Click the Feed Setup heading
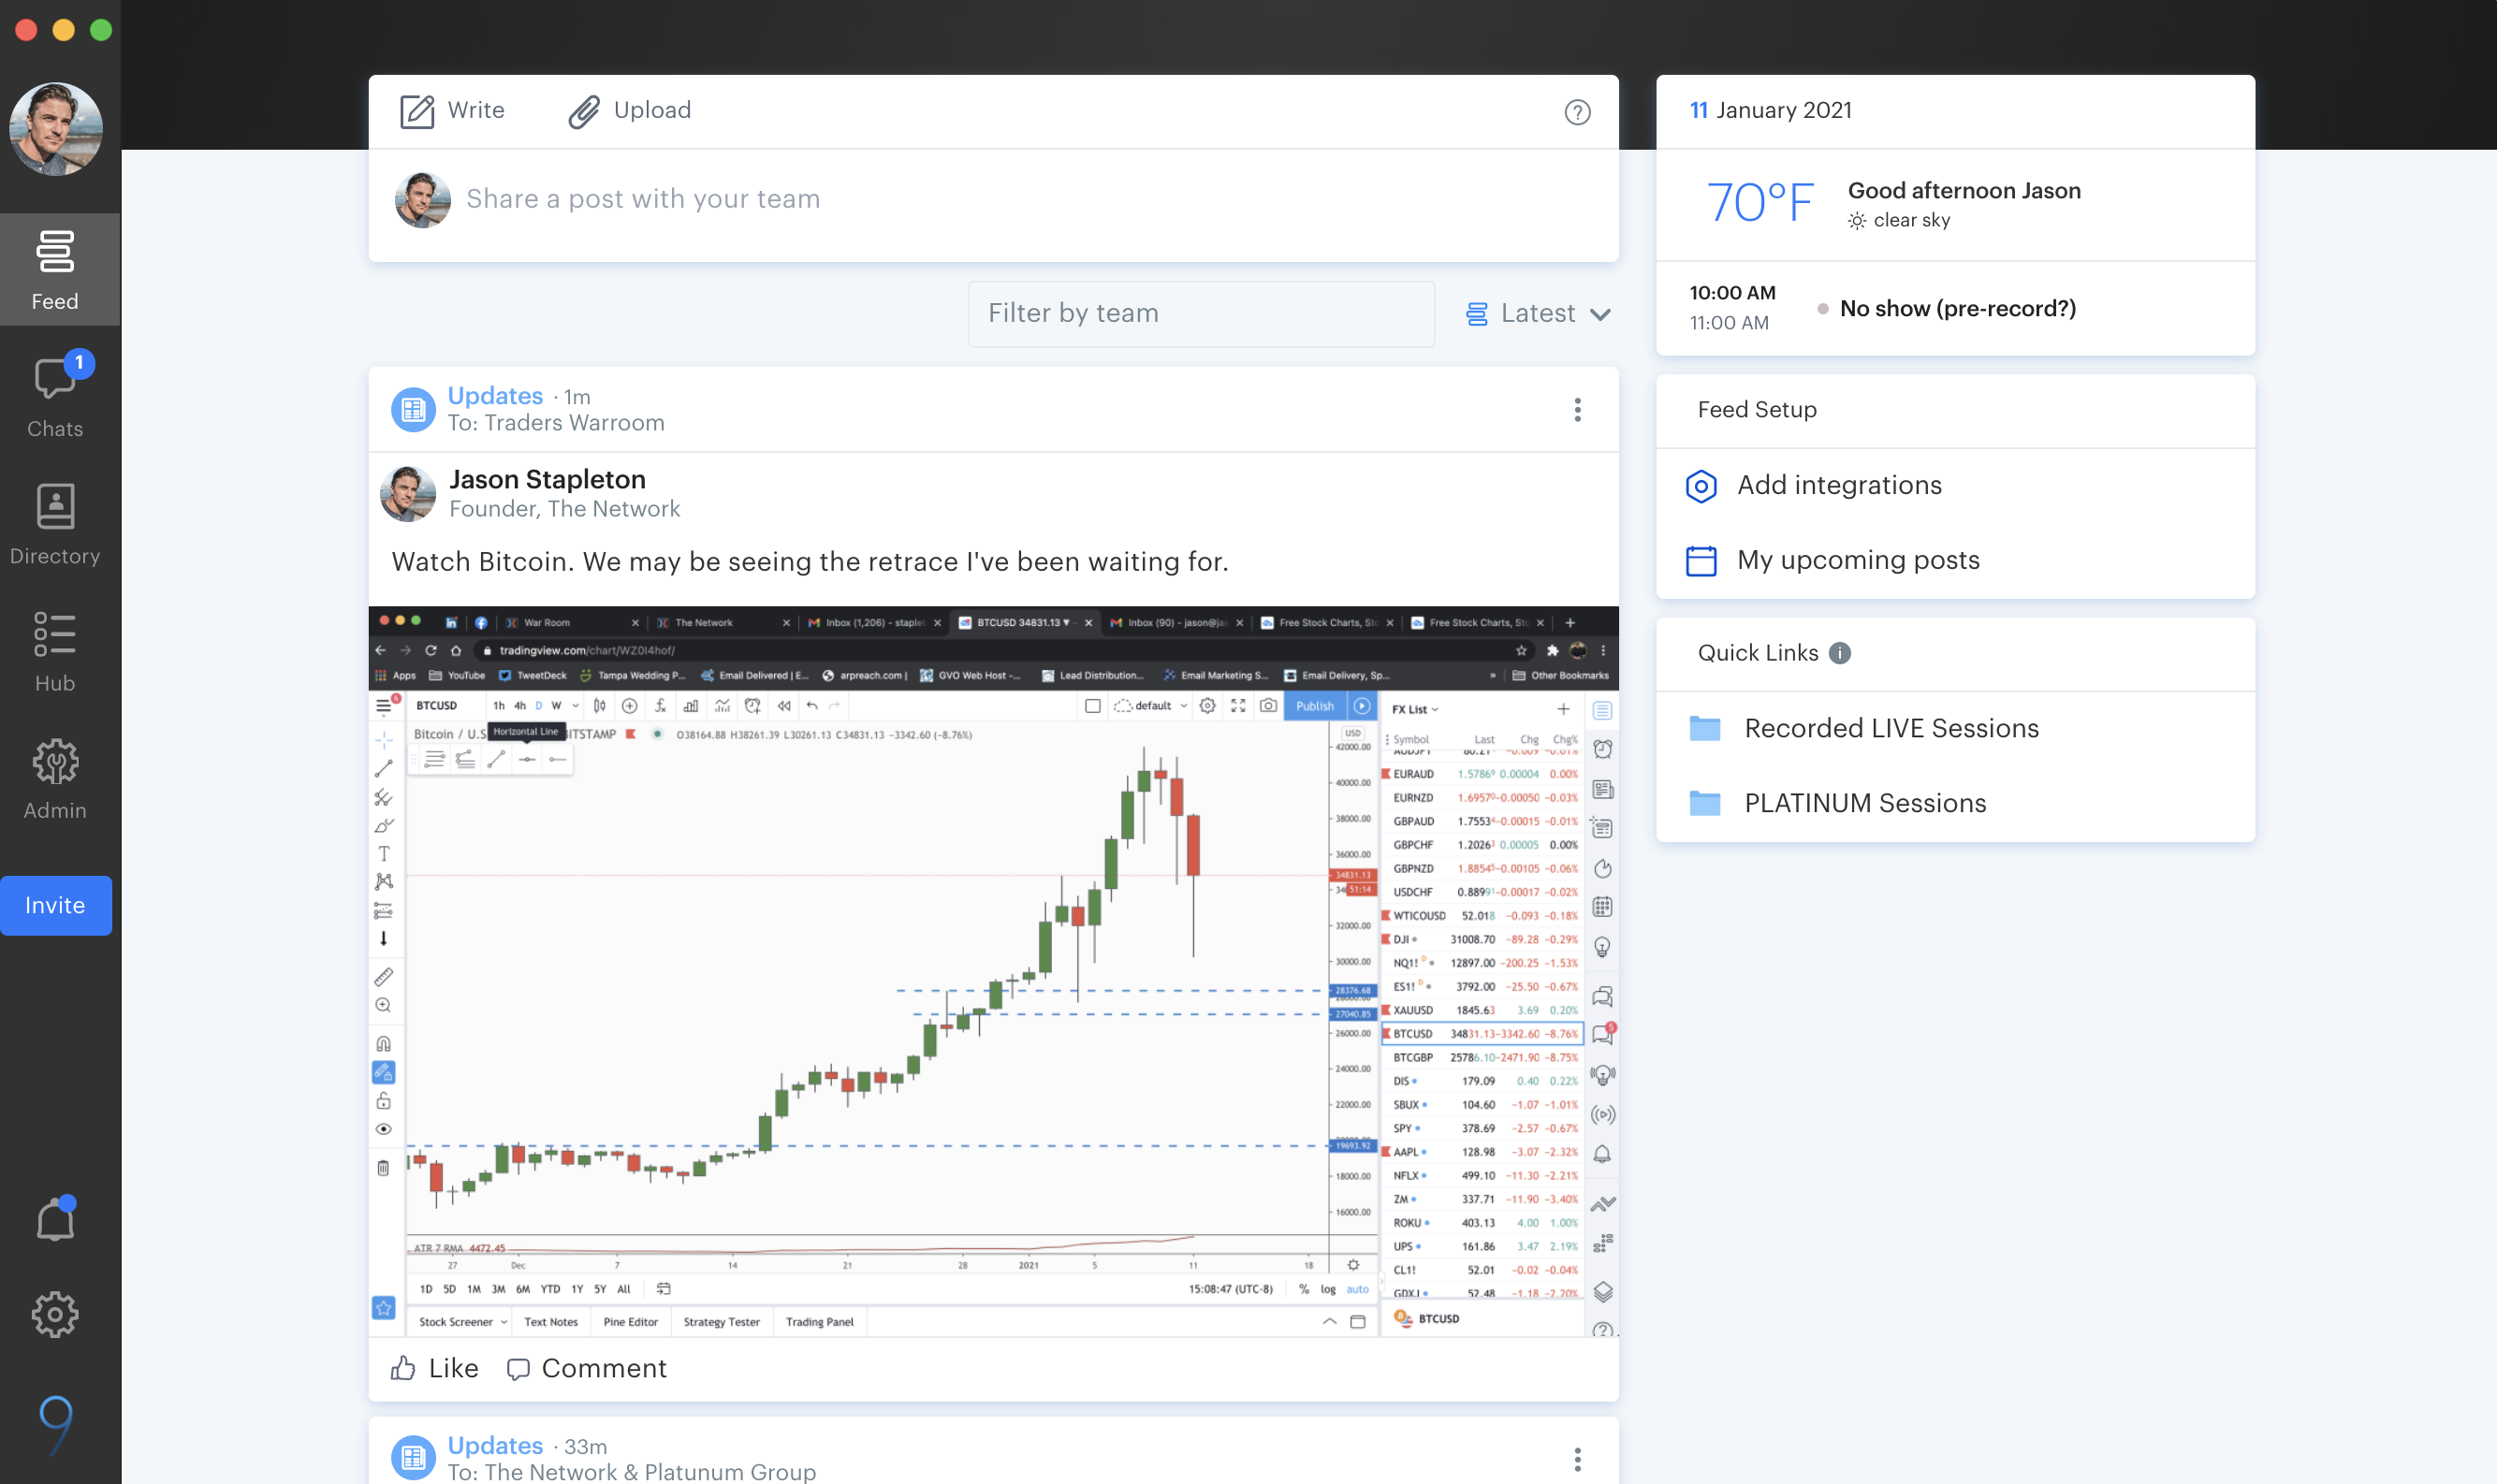 (1757, 409)
